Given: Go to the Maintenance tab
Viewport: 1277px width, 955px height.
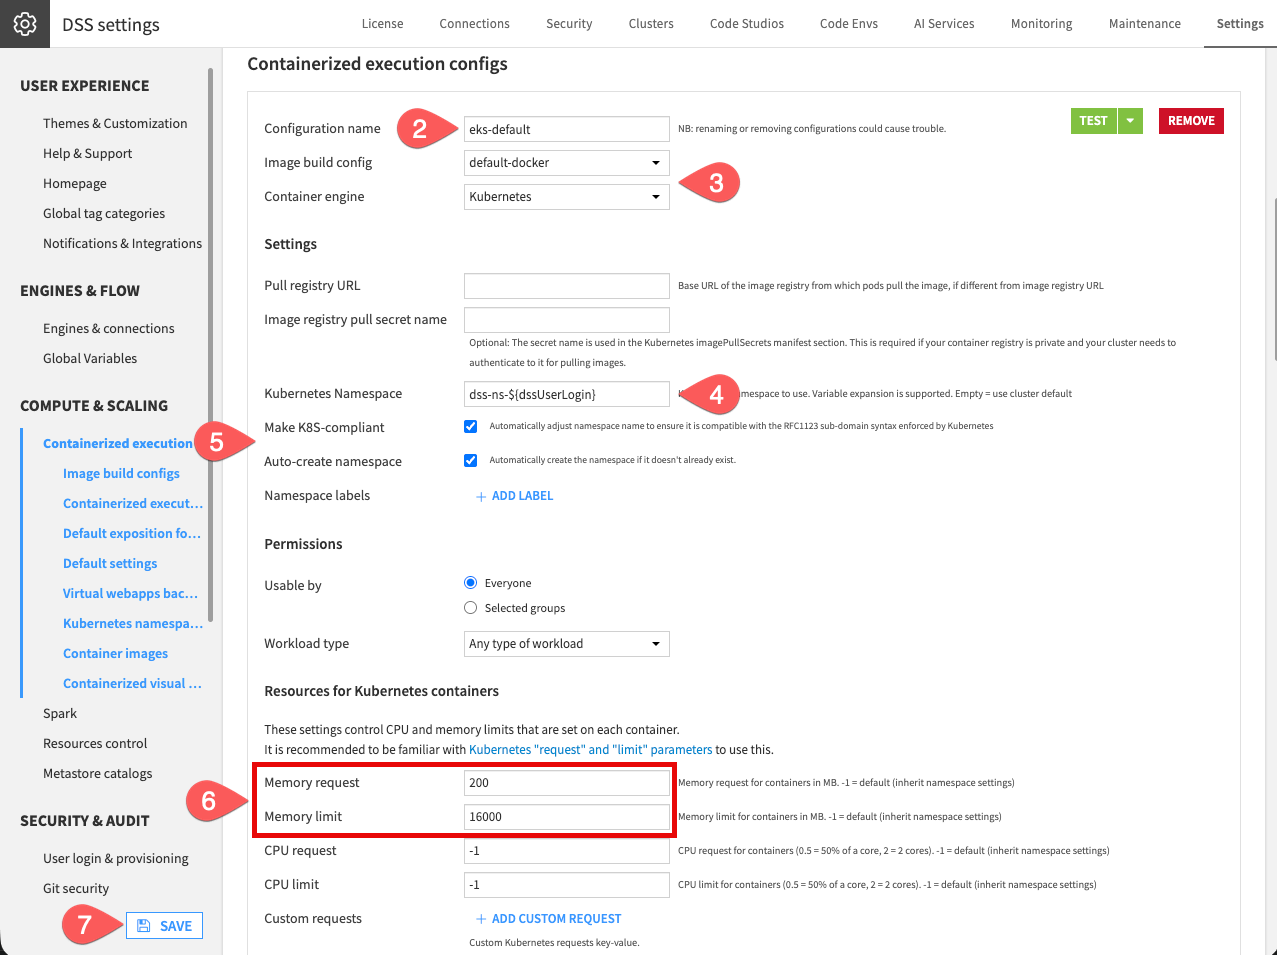Looking at the screenshot, I should 1145,24.
